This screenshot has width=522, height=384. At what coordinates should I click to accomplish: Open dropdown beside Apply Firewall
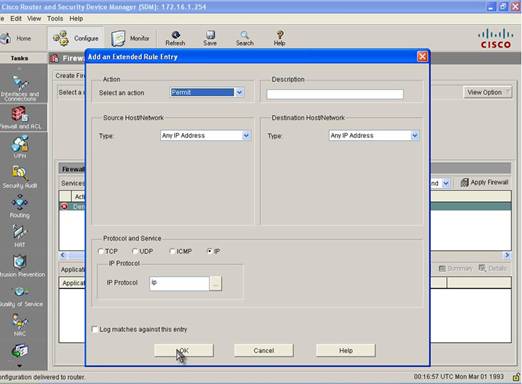pyautogui.click(x=446, y=183)
